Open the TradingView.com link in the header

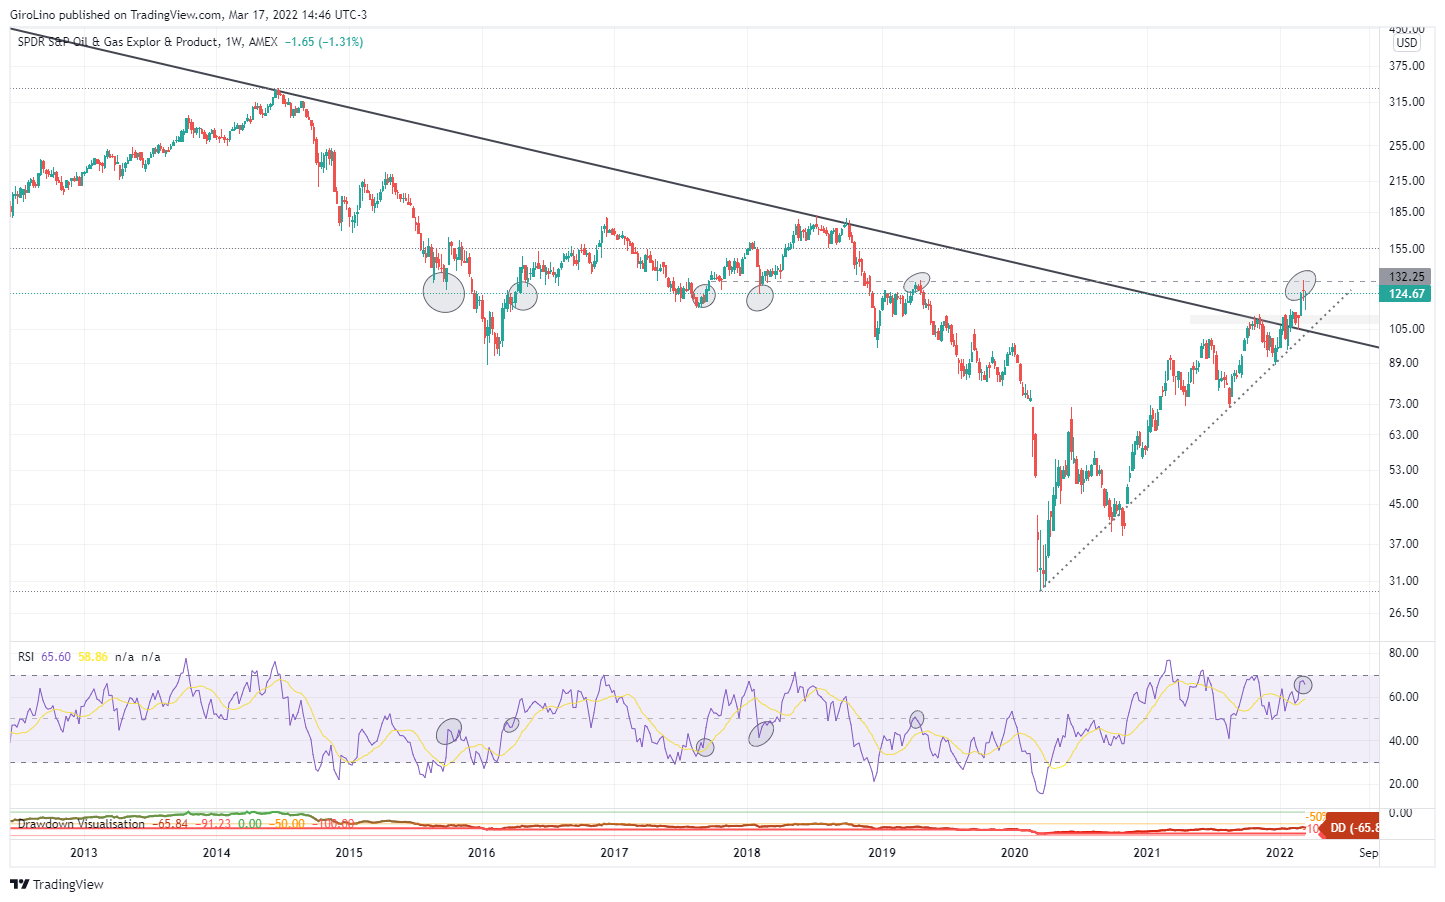[176, 15]
